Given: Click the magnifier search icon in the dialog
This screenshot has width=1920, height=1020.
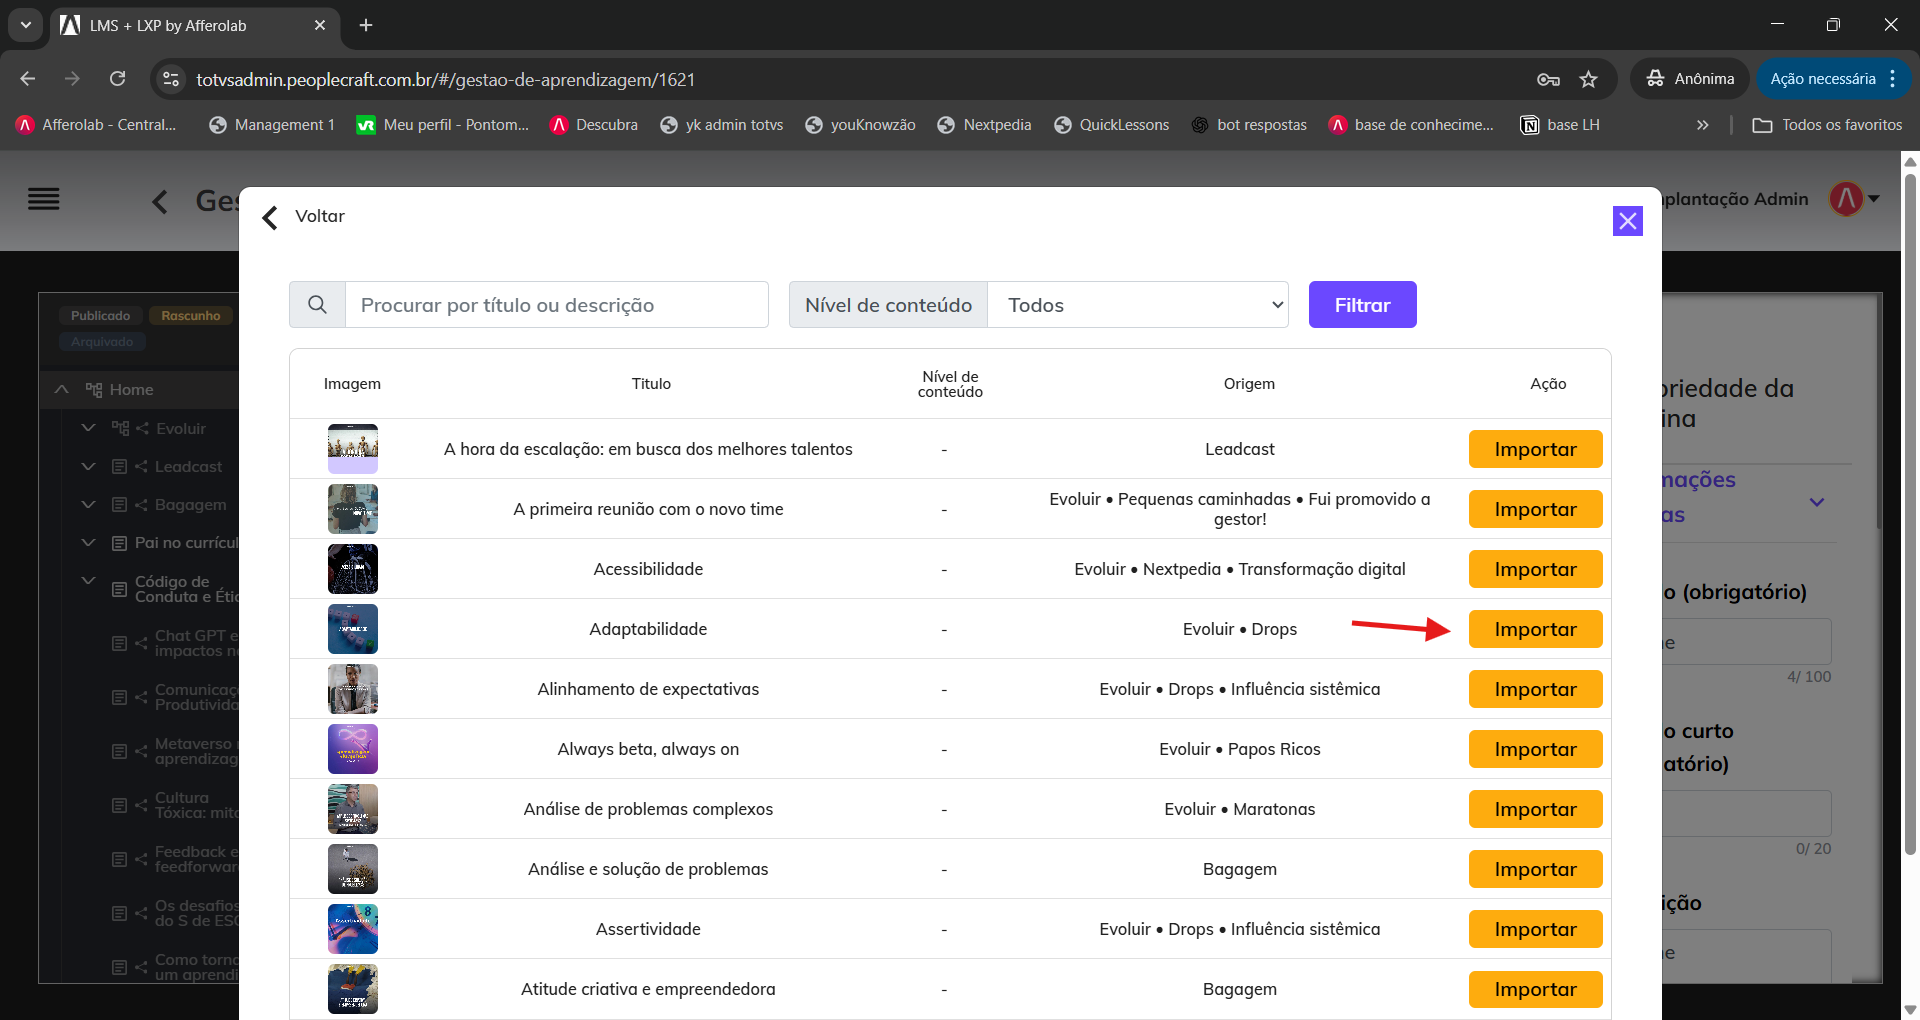Looking at the screenshot, I should tap(317, 304).
